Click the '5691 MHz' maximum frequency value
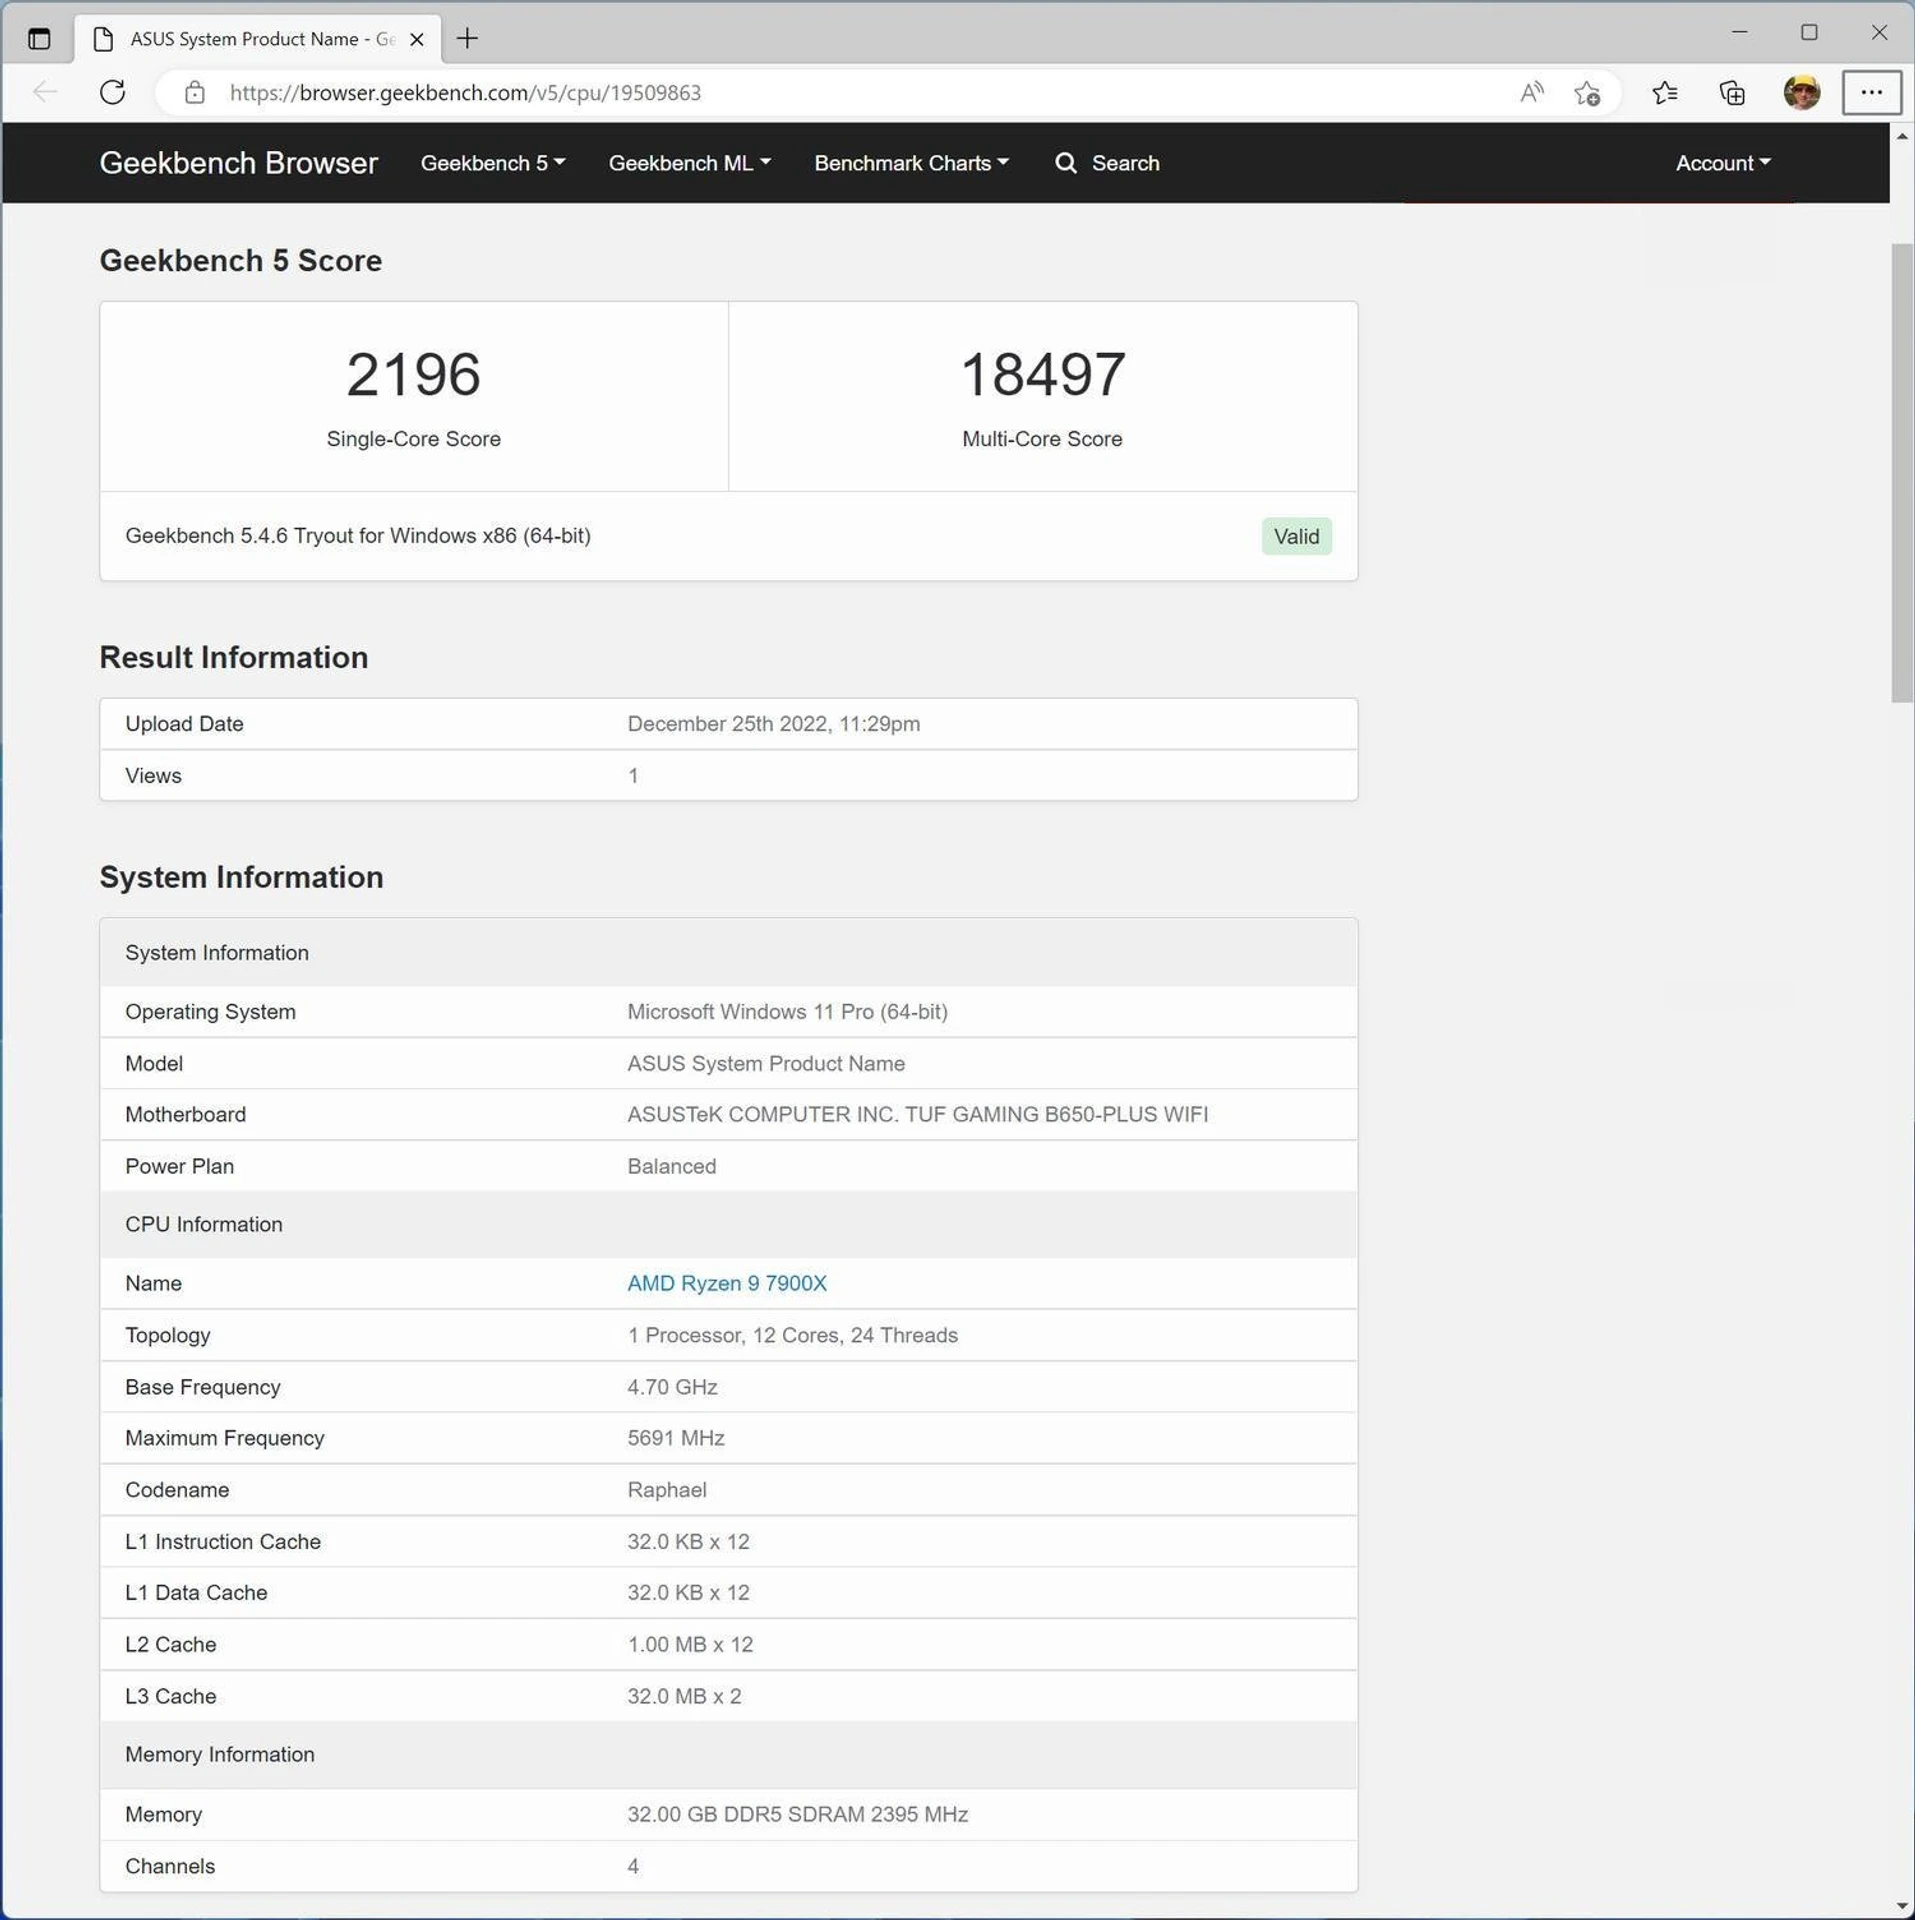Image resolution: width=1915 pixels, height=1920 pixels. 675,1439
